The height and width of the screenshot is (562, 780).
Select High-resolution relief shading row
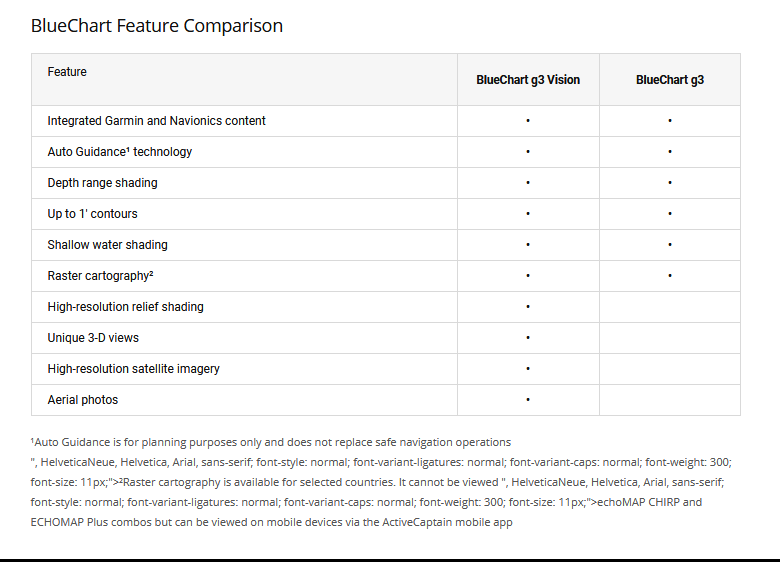pos(125,307)
